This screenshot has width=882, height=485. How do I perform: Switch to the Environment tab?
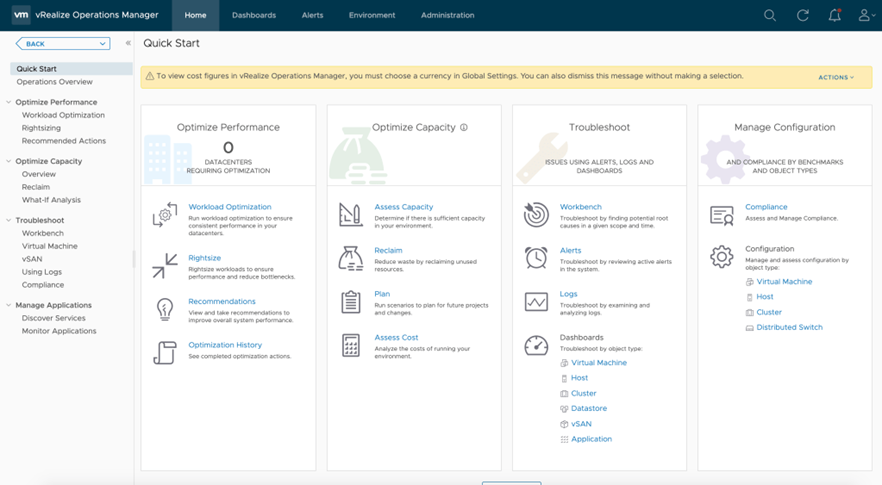pyautogui.click(x=372, y=15)
